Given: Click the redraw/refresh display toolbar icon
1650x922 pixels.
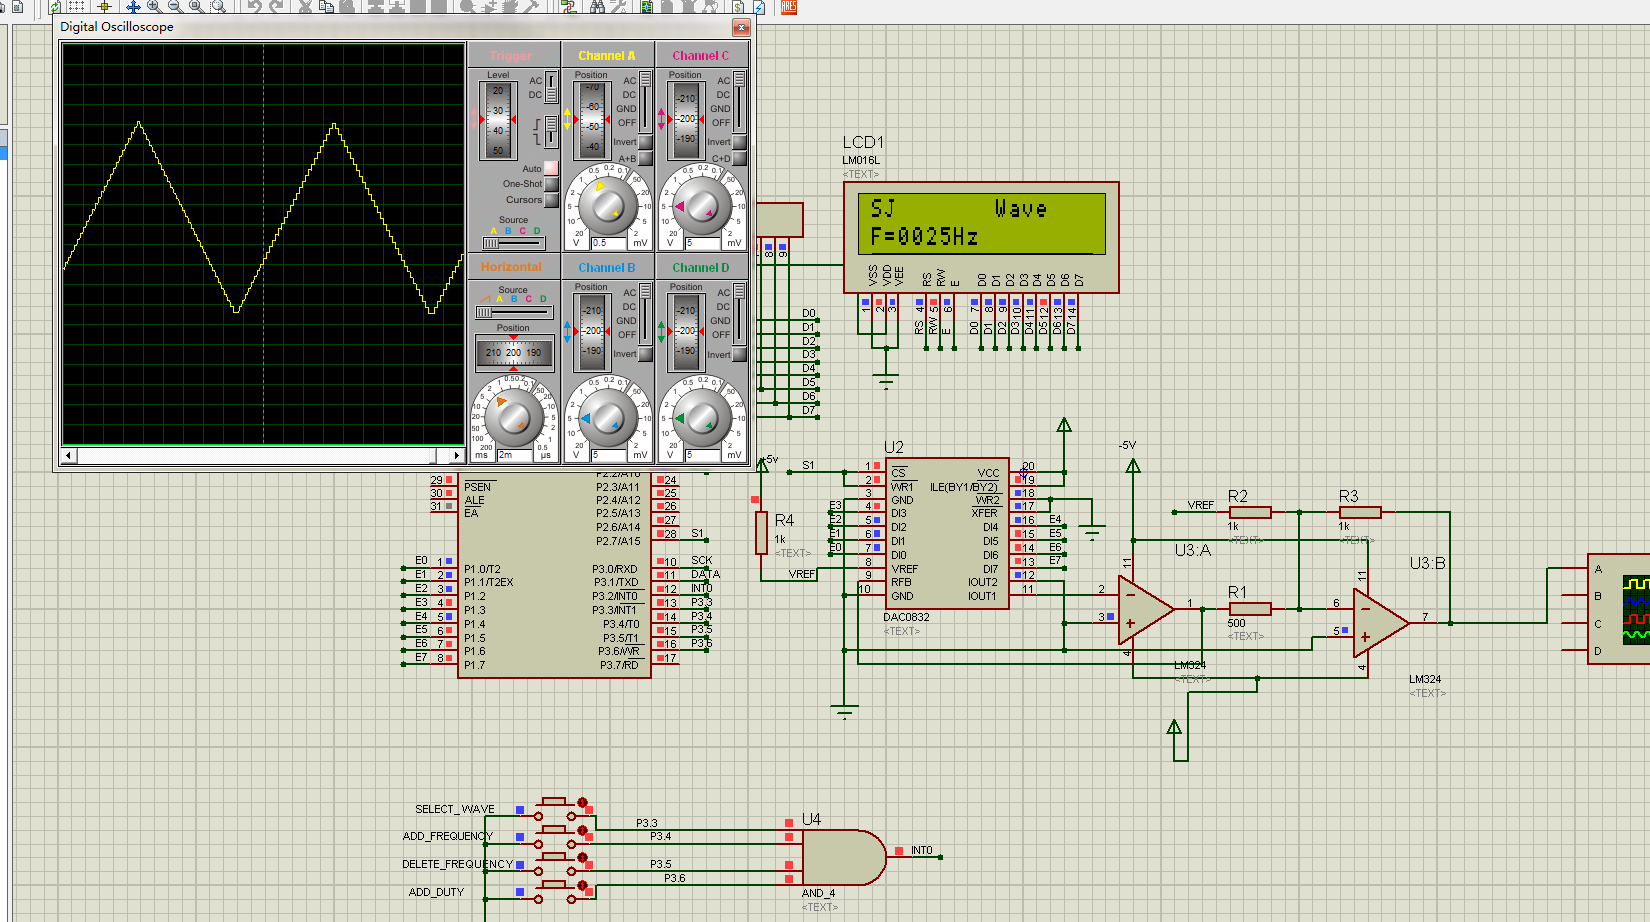Looking at the screenshot, I should pos(55,6).
